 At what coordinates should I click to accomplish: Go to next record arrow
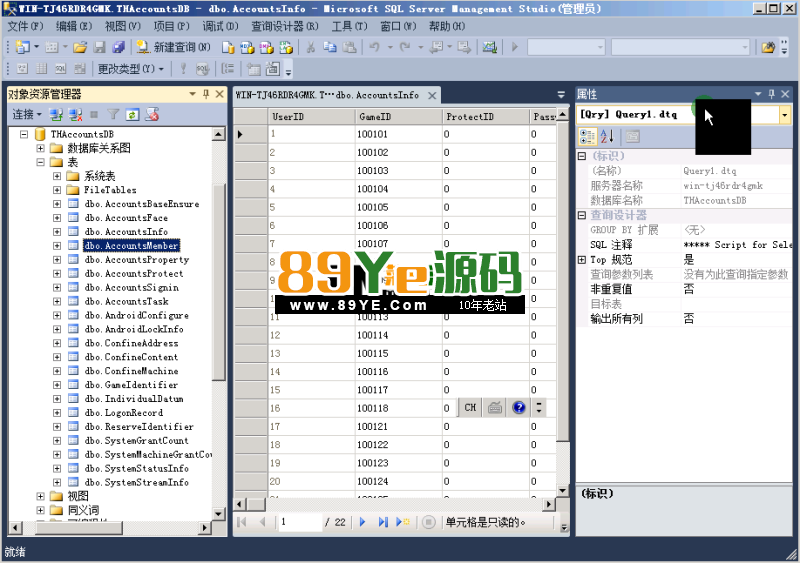363,522
